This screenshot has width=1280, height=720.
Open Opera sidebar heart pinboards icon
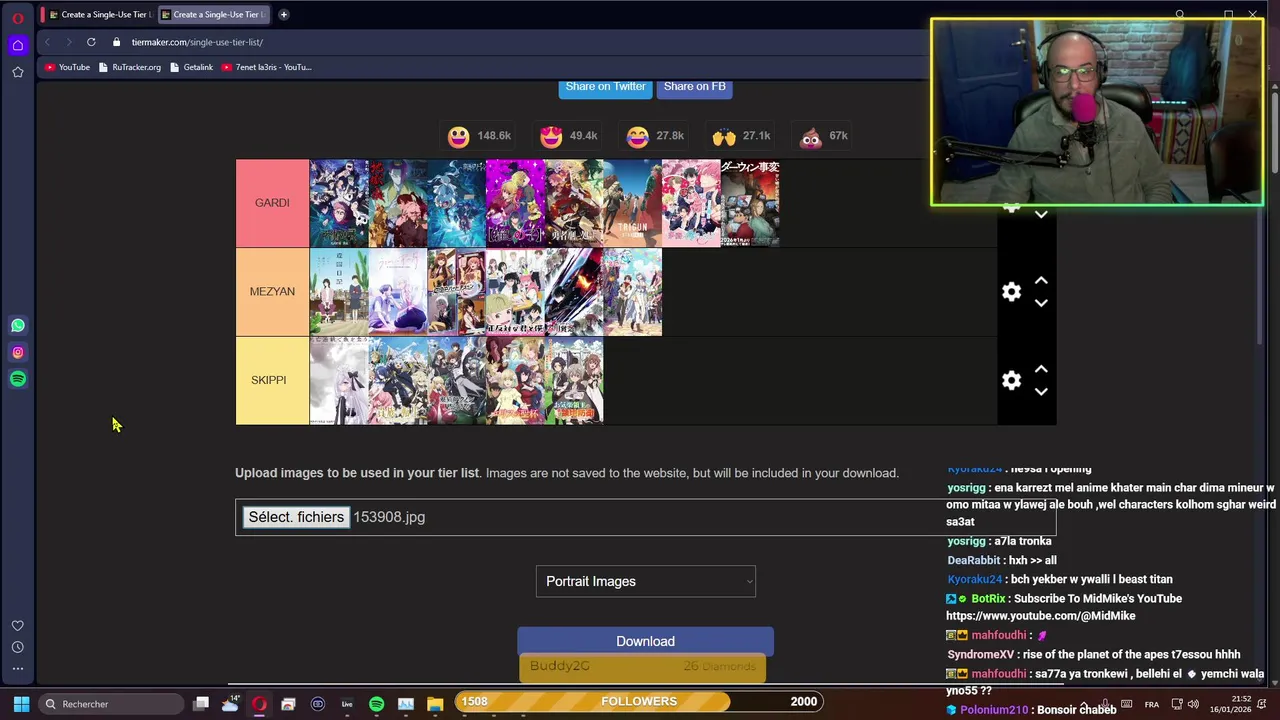(18, 626)
